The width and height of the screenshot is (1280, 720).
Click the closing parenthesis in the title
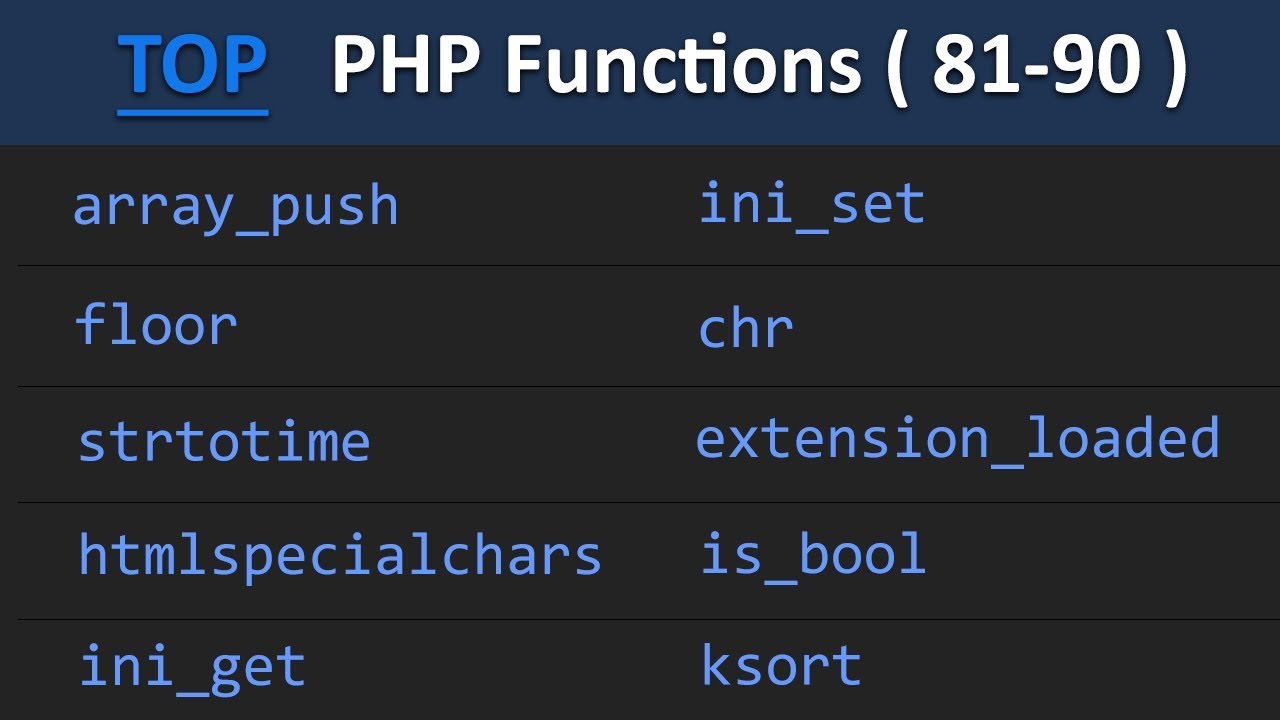(x=1174, y=68)
